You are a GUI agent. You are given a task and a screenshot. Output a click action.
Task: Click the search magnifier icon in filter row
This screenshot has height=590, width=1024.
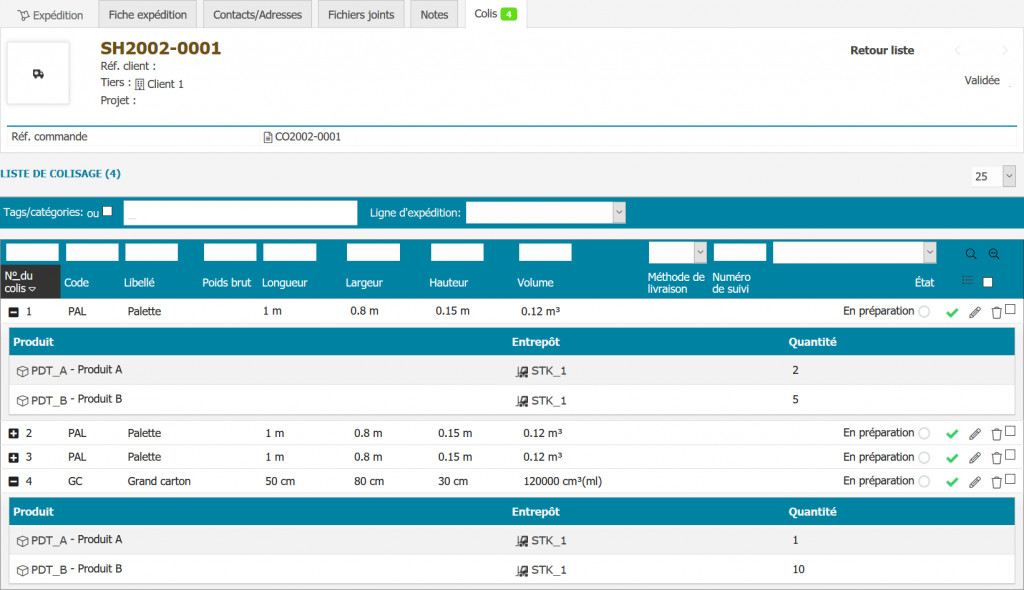[x=971, y=254]
